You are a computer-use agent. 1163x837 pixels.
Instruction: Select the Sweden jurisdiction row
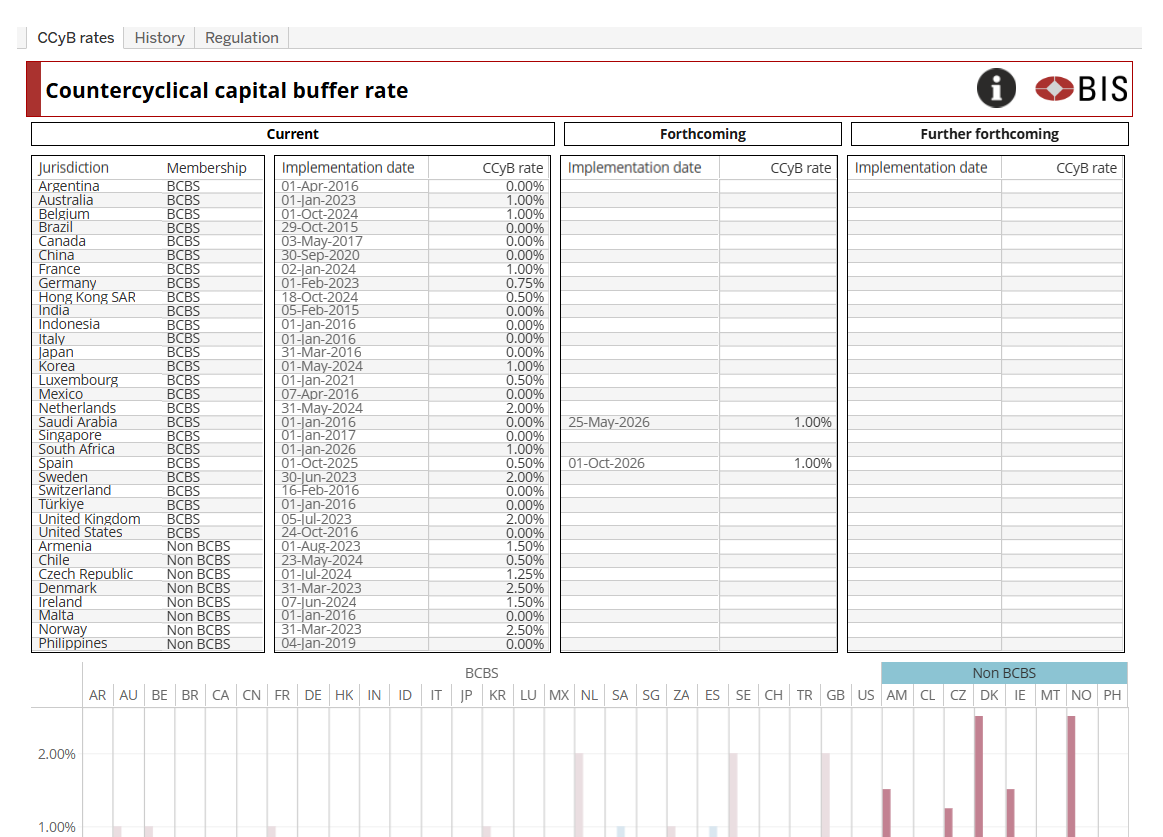click(148, 477)
